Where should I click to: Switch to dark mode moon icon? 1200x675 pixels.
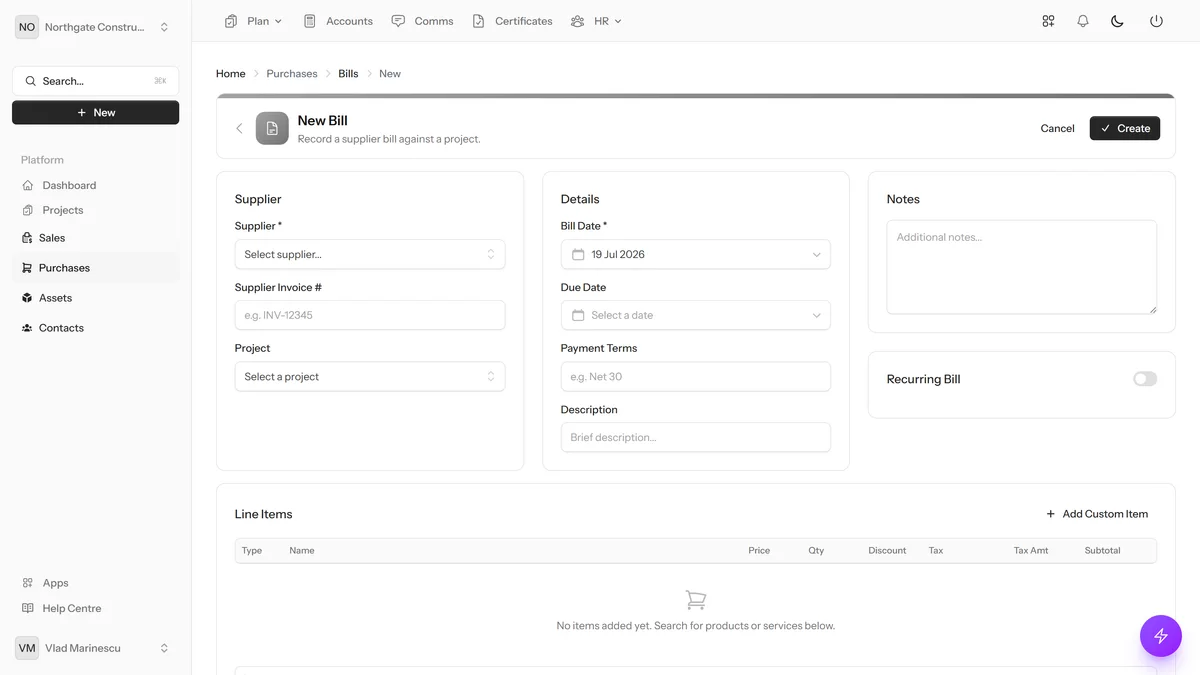[1117, 21]
